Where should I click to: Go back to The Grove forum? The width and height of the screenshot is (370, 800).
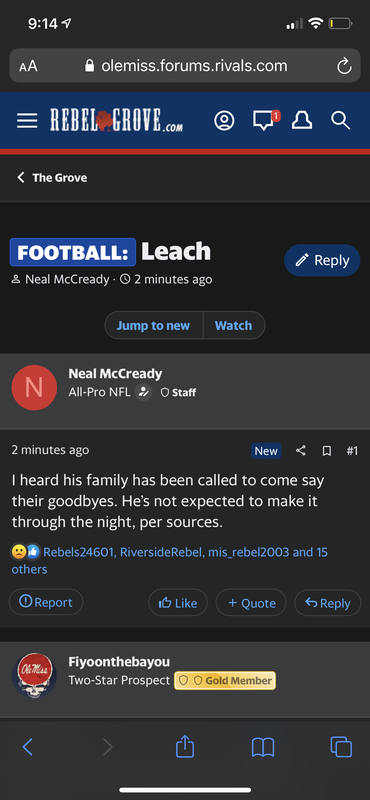pyautogui.click(x=52, y=178)
